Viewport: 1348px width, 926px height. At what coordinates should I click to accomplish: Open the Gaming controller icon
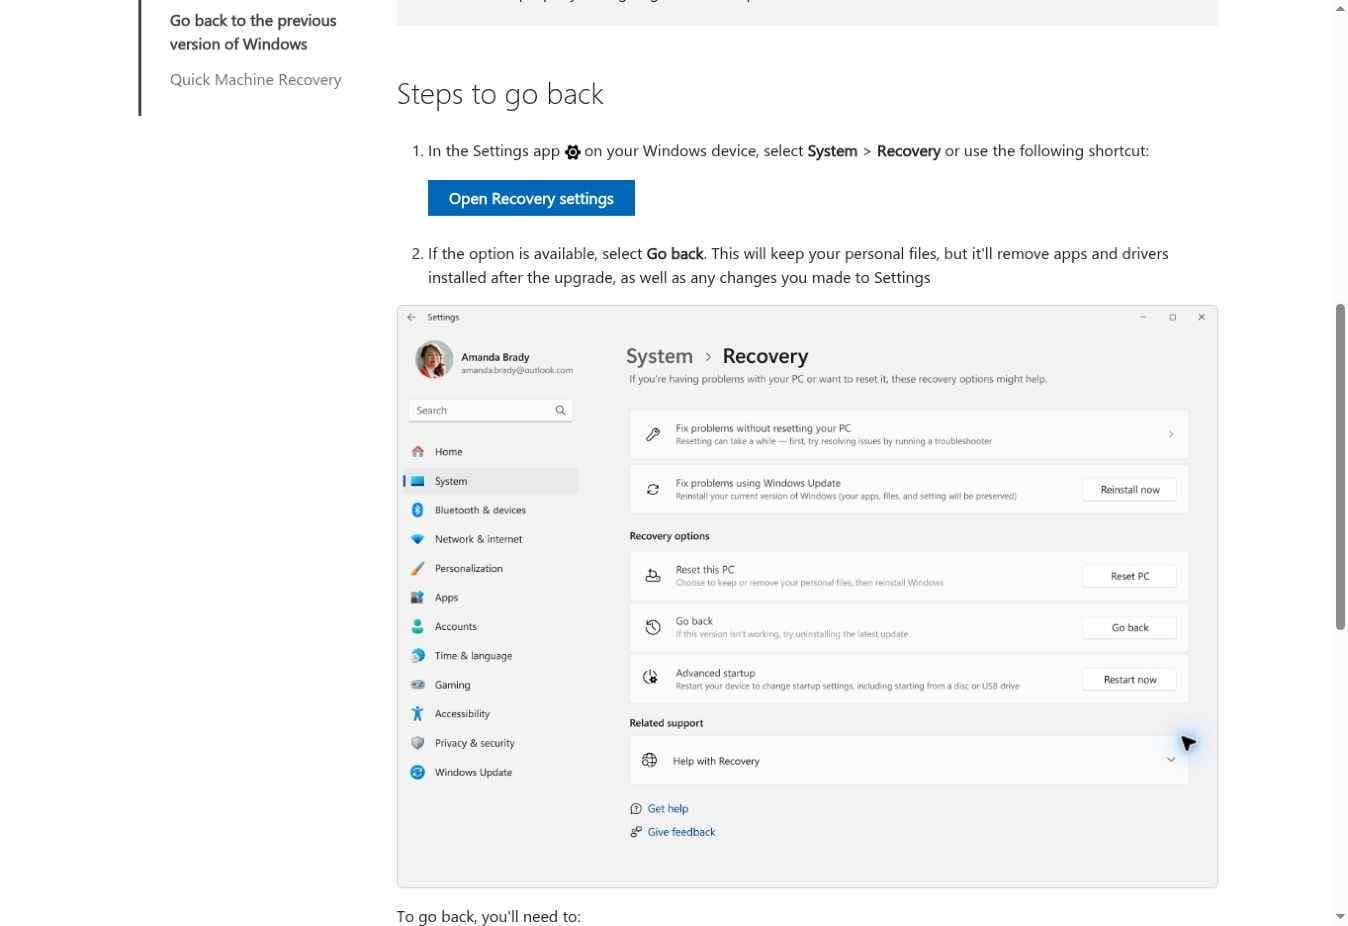point(417,685)
